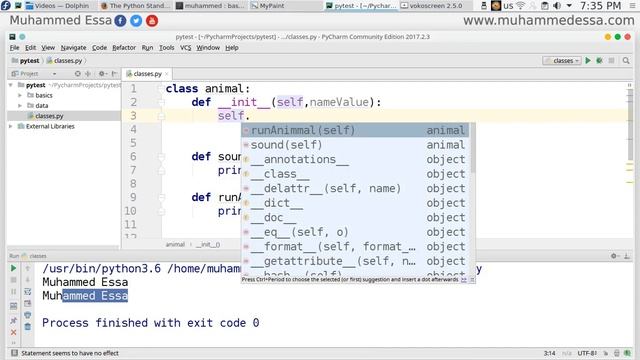Click the 3:14 cursor position indicator
Image resolution: width=640 pixels, height=360 pixels.
tap(549, 353)
